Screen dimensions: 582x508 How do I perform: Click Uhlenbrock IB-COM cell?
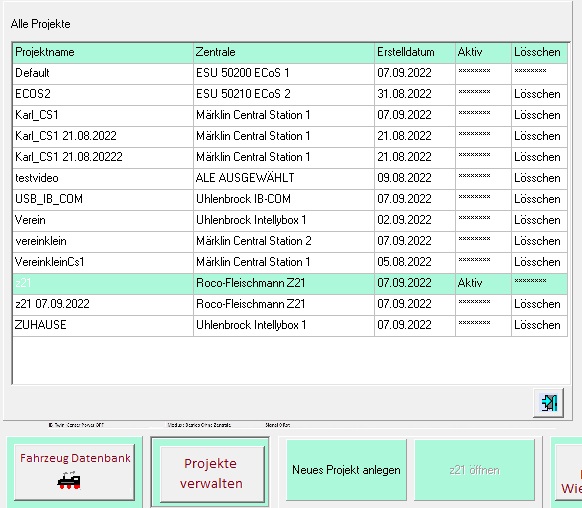click(x=284, y=199)
